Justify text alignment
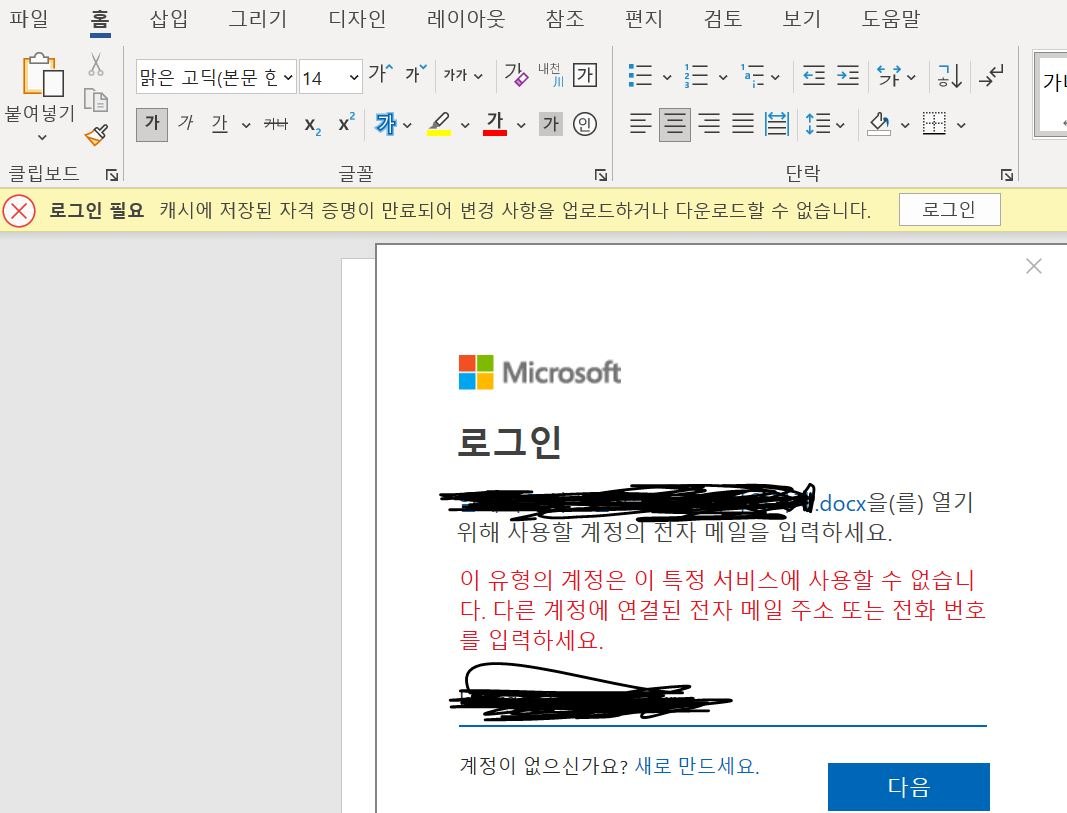 coord(743,124)
